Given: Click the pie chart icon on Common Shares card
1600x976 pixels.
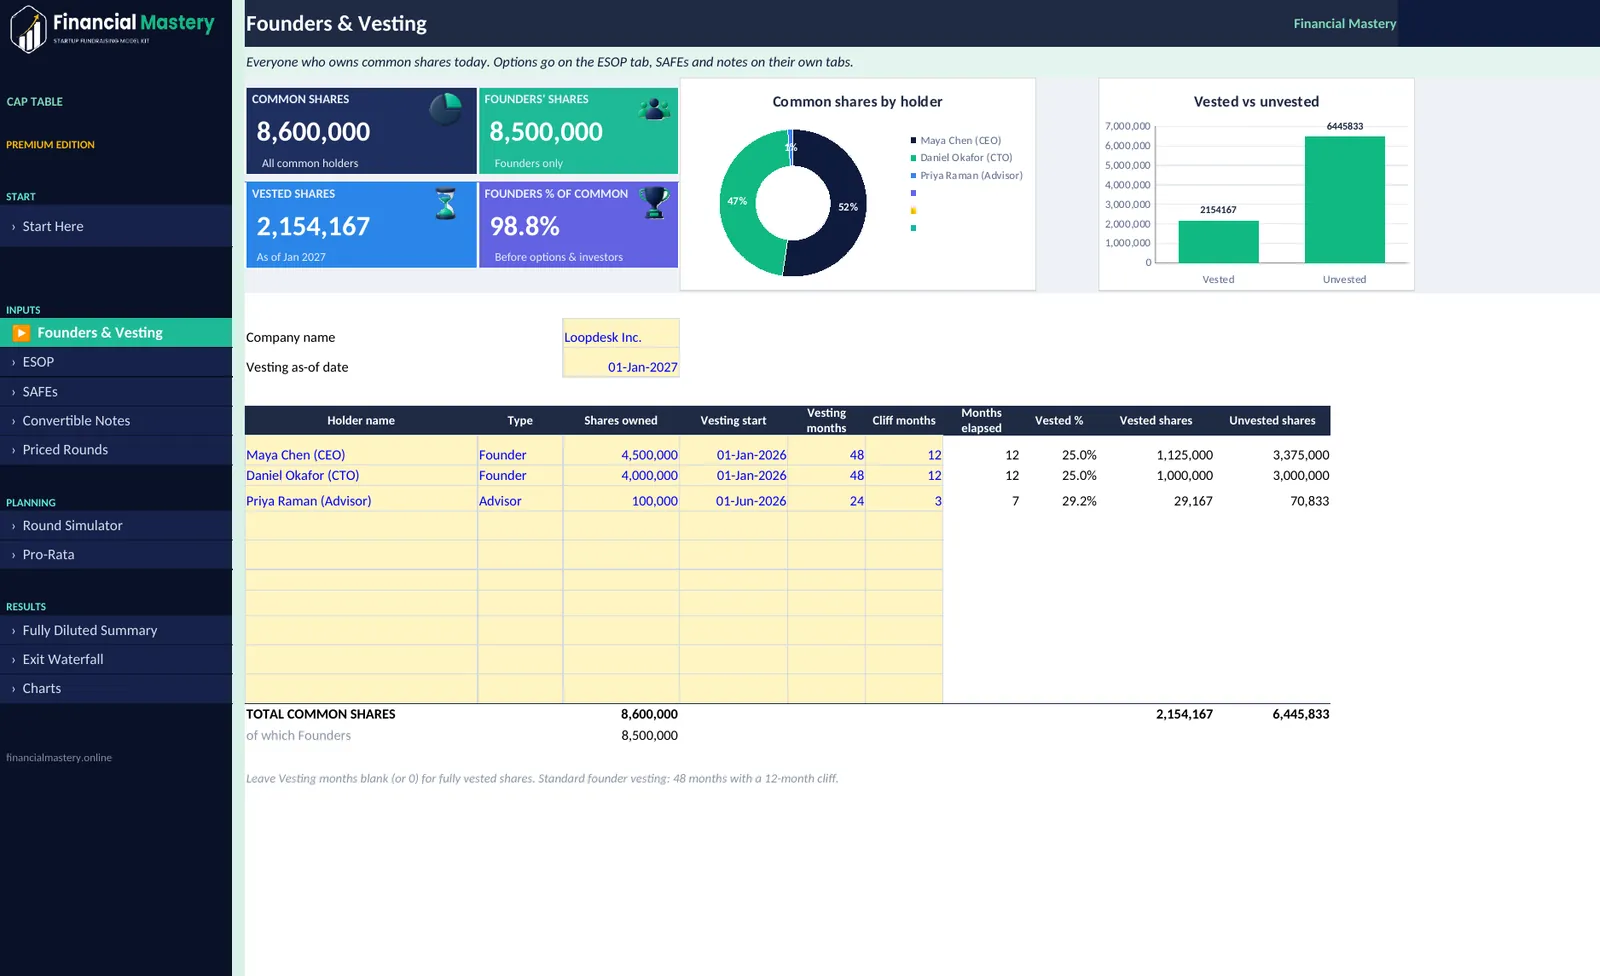Looking at the screenshot, I should (x=446, y=108).
